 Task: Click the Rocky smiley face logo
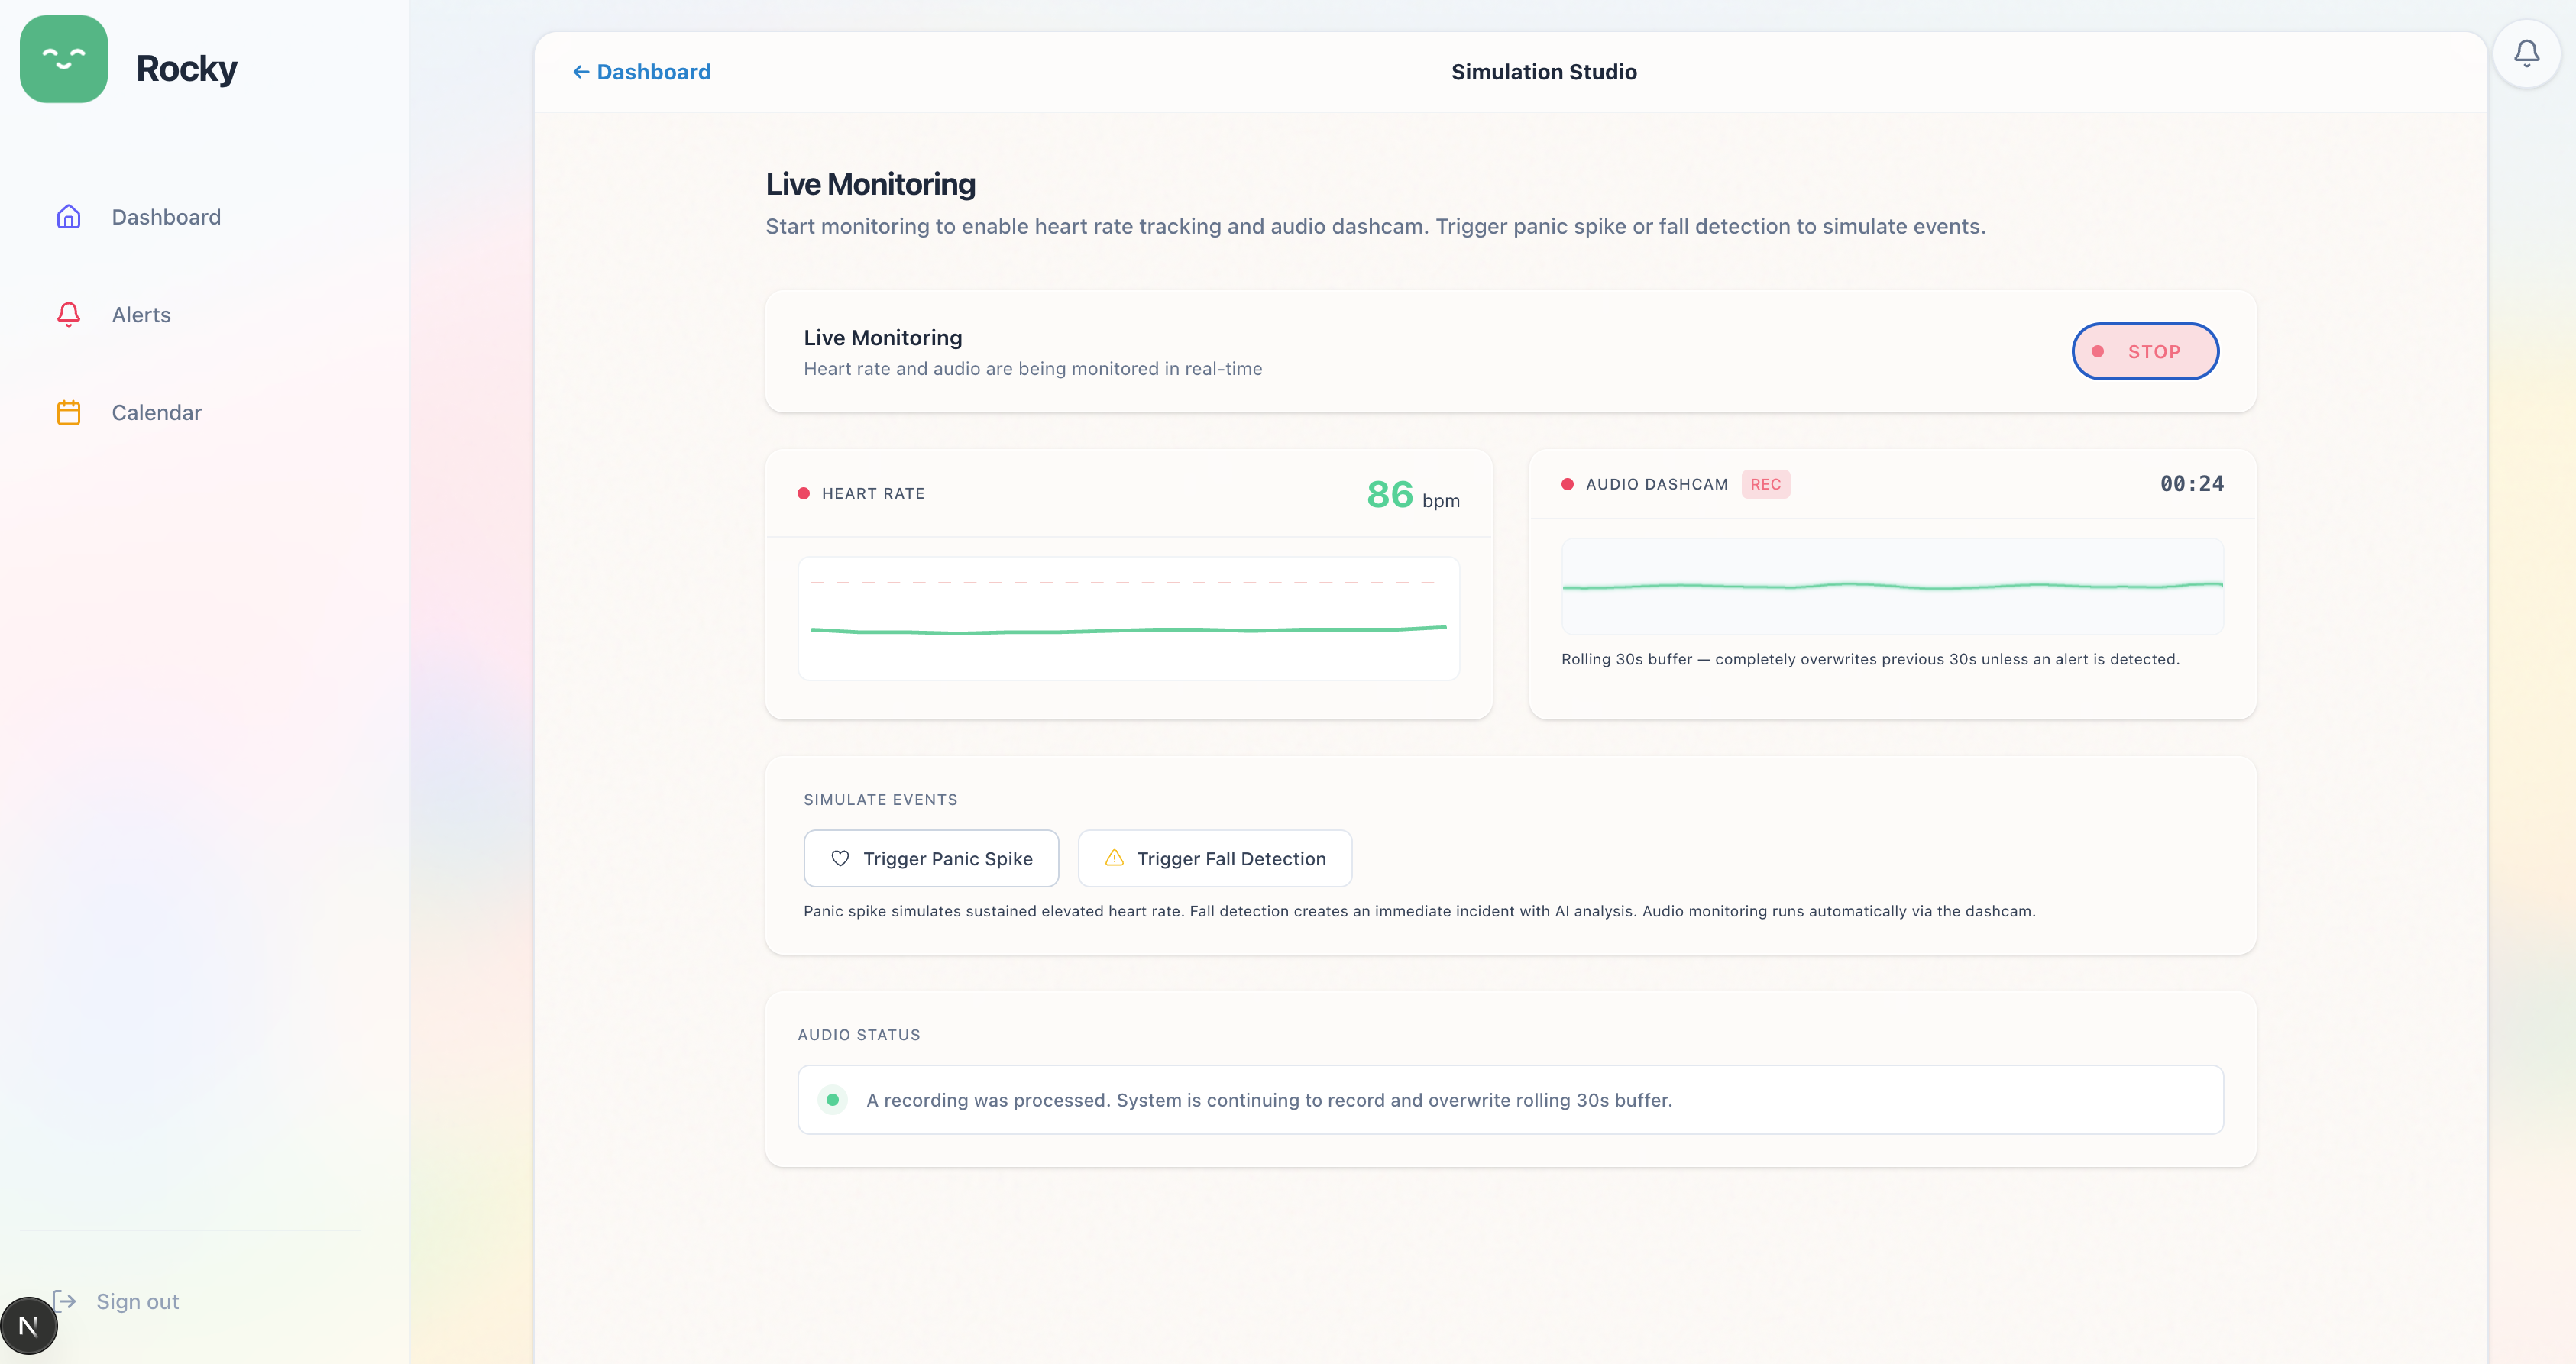(63, 59)
